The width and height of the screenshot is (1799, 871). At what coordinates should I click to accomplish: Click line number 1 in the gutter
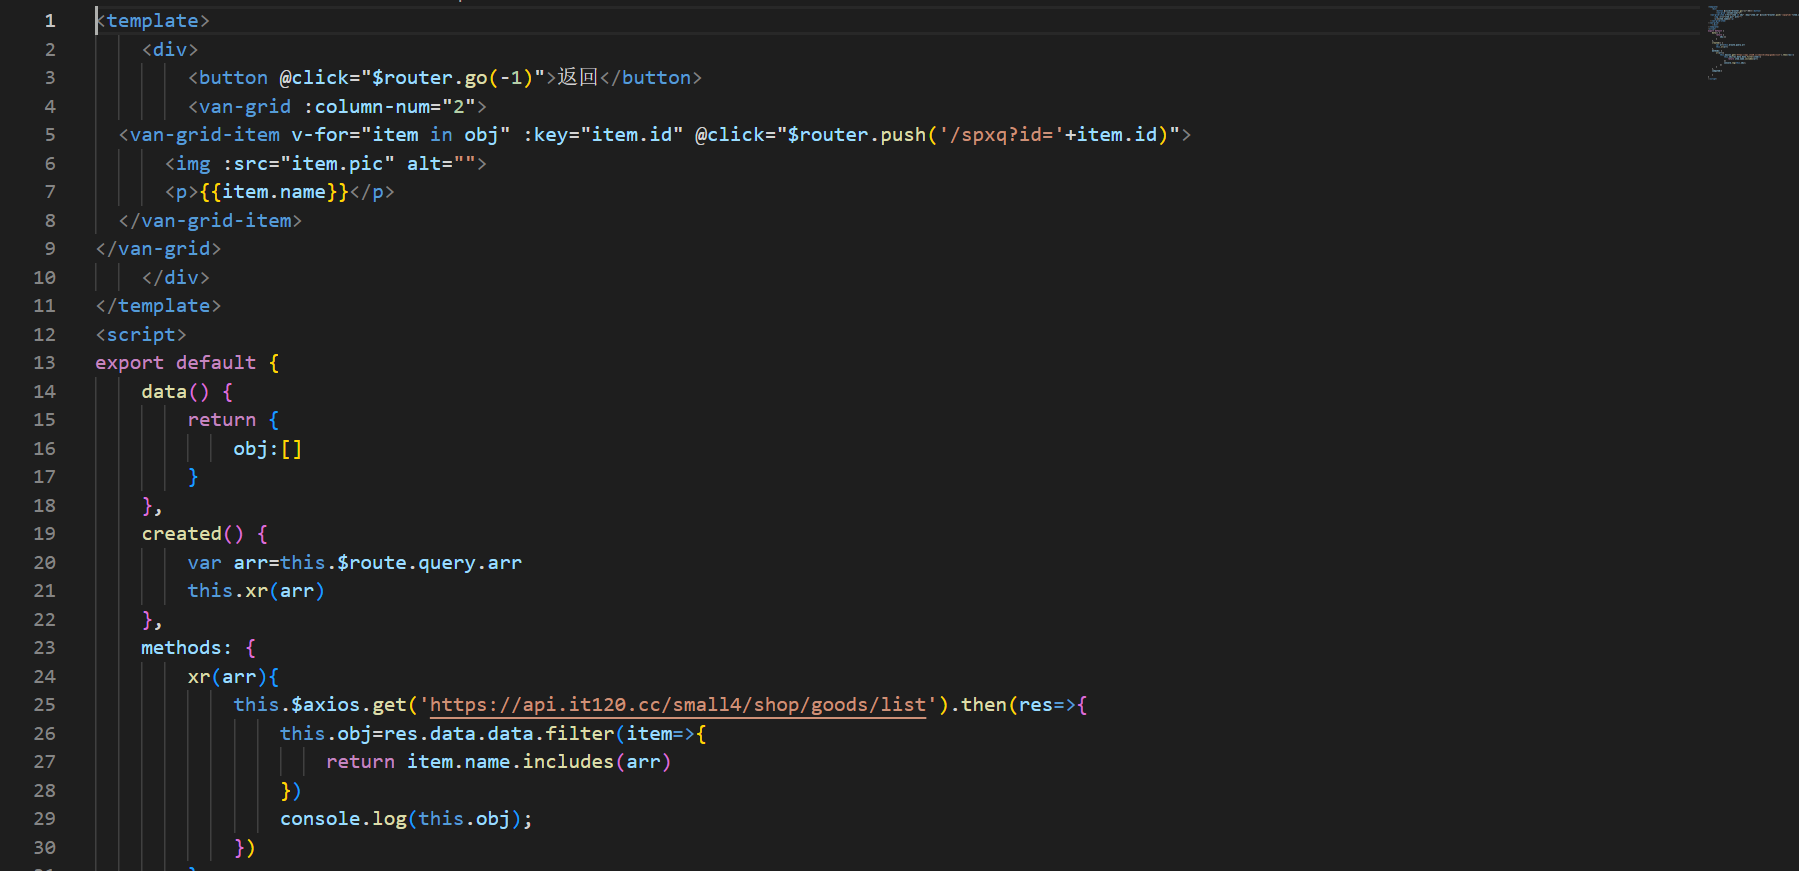click(49, 21)
